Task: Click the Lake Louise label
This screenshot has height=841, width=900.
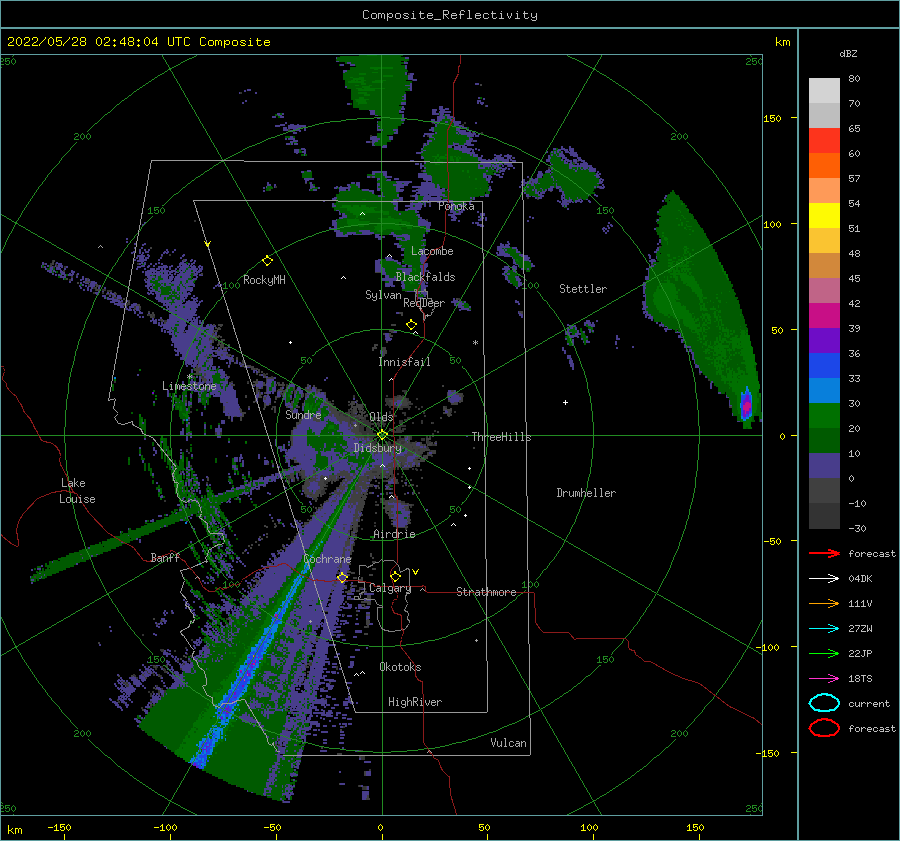Action: (x=77, y=491)
